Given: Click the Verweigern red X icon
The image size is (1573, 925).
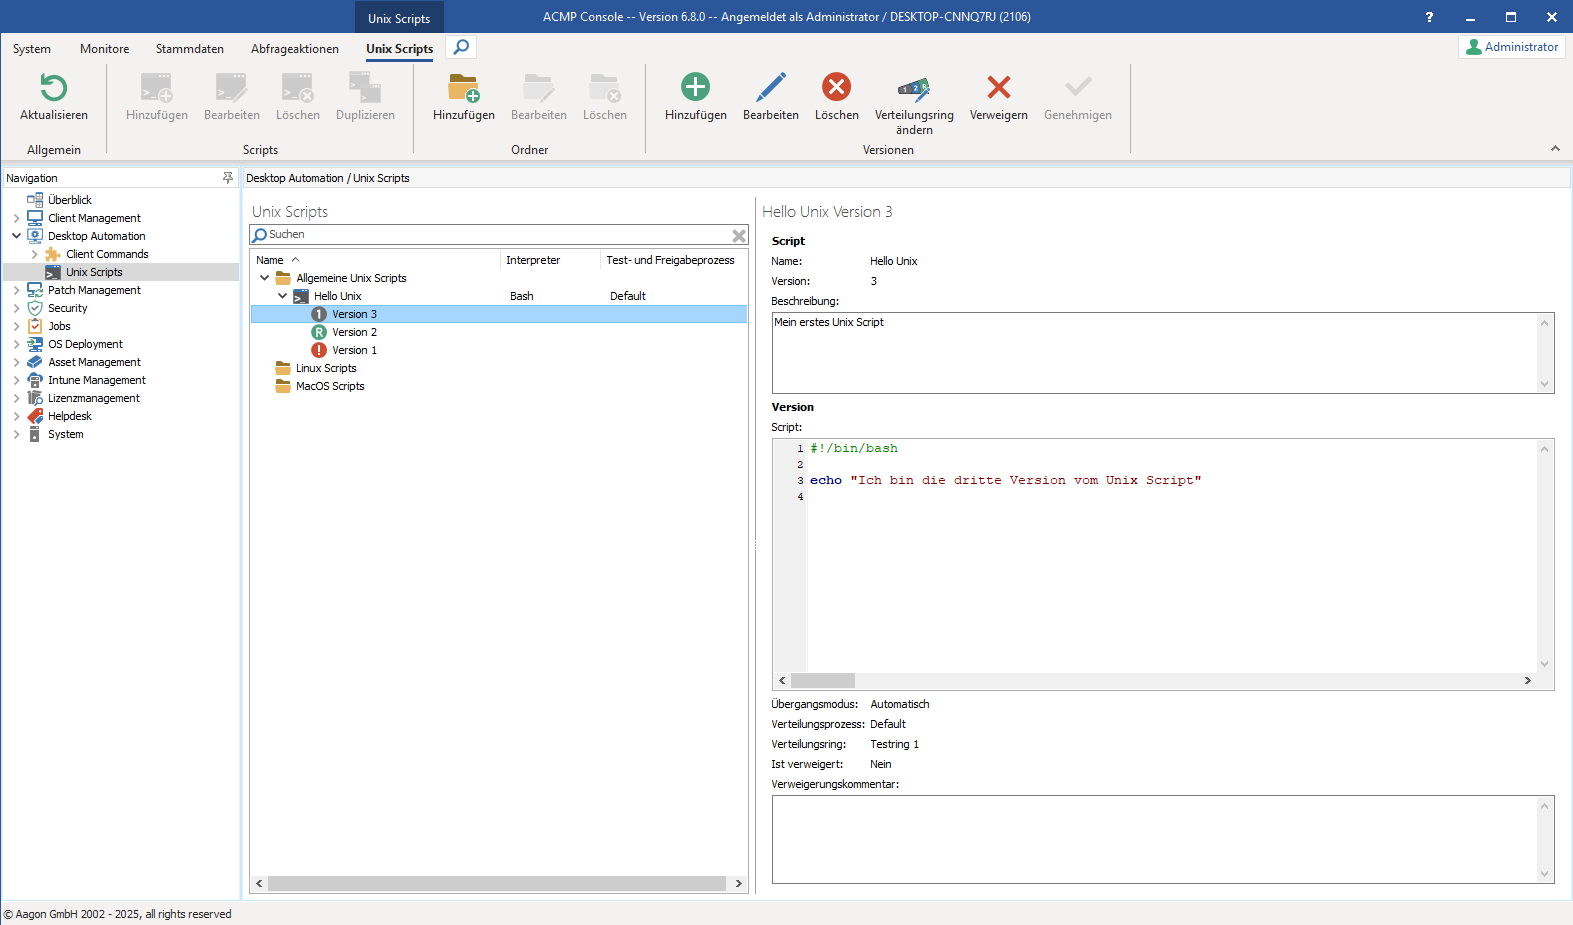Looking at the screenshot, I should (998, 88).
